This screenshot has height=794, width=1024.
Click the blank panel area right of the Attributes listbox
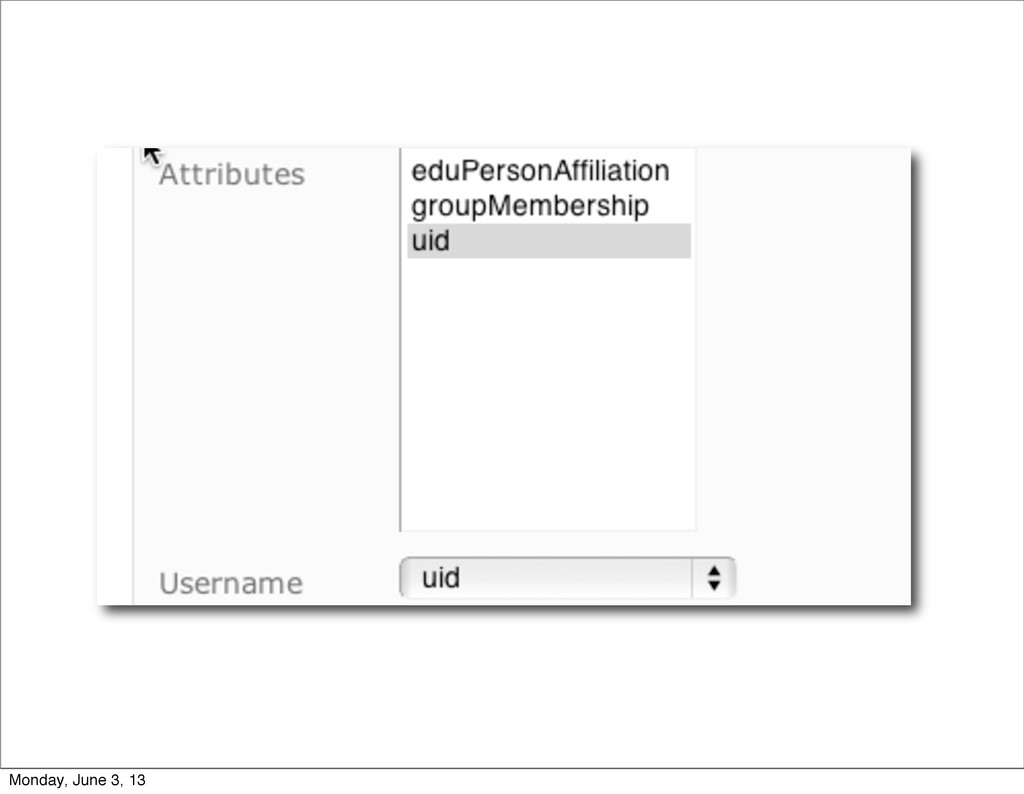(803, 340)
